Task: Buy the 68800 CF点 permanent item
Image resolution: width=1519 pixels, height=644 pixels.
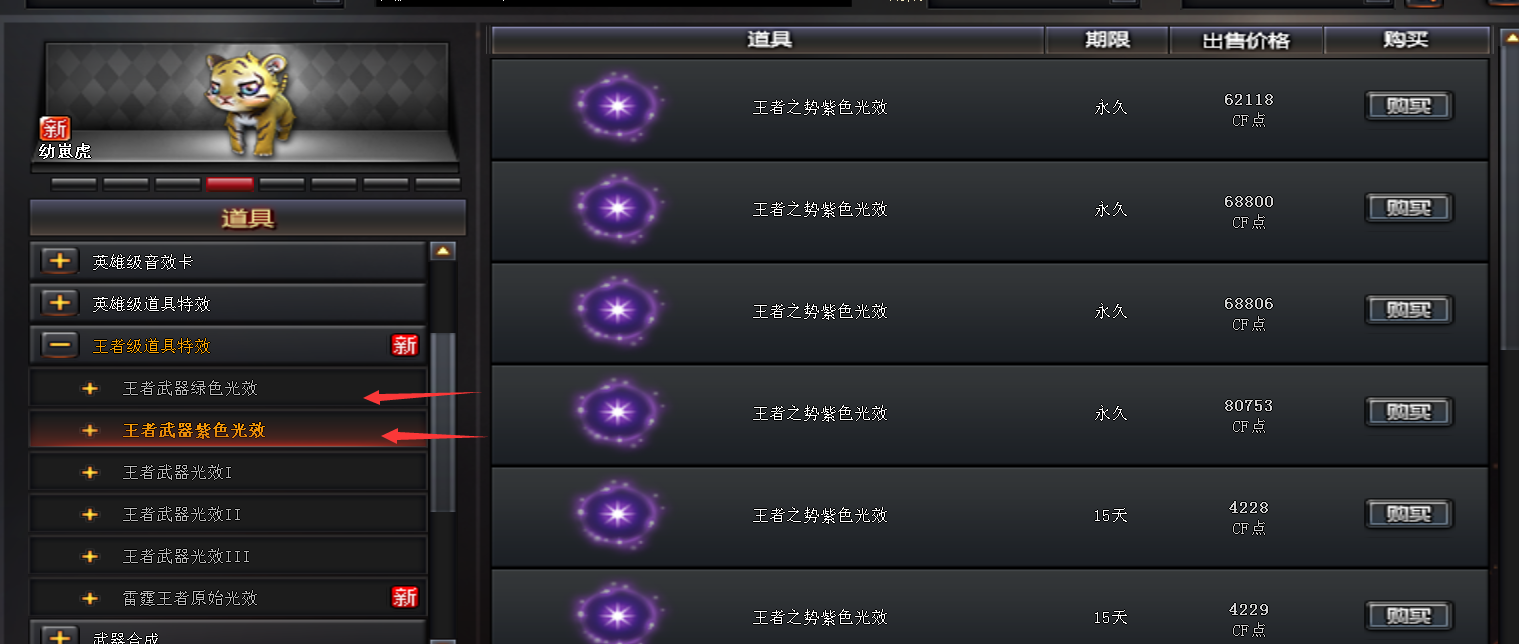Action: [x=1408, y=208]
